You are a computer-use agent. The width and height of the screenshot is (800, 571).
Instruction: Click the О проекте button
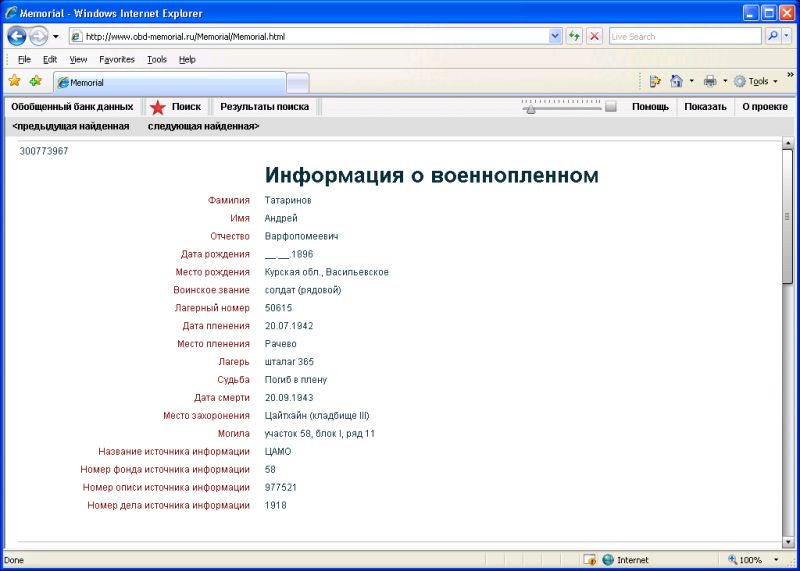[764, 107]
